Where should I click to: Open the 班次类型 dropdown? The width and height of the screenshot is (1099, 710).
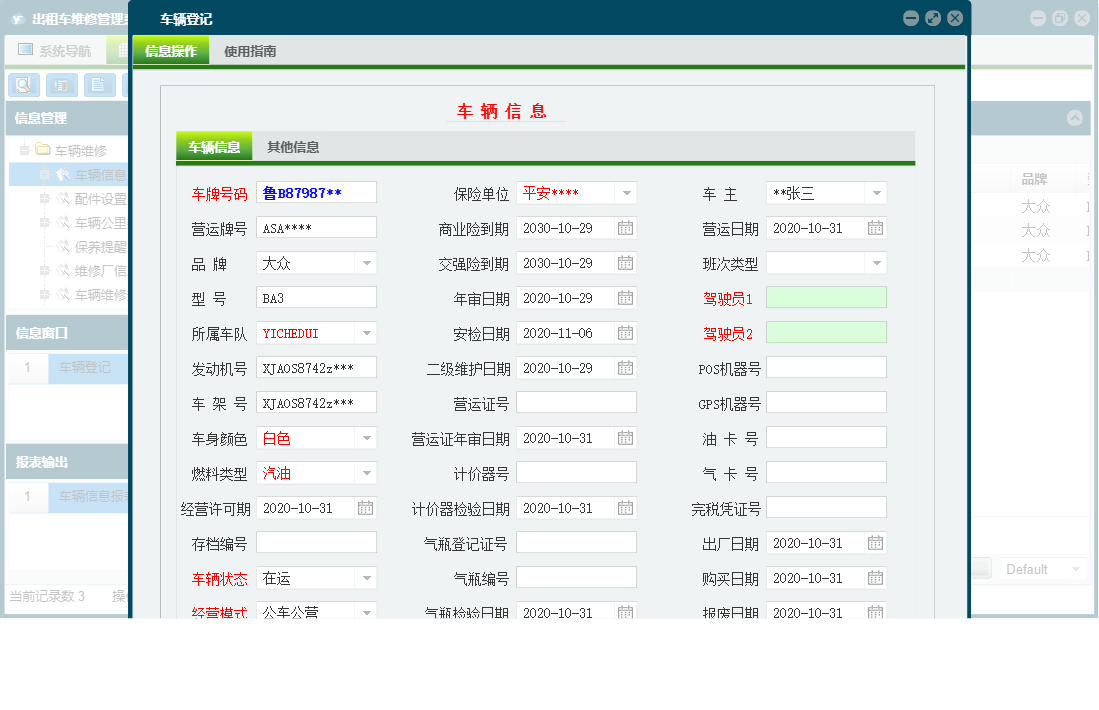pyautogui.click(x=875, y=263)
